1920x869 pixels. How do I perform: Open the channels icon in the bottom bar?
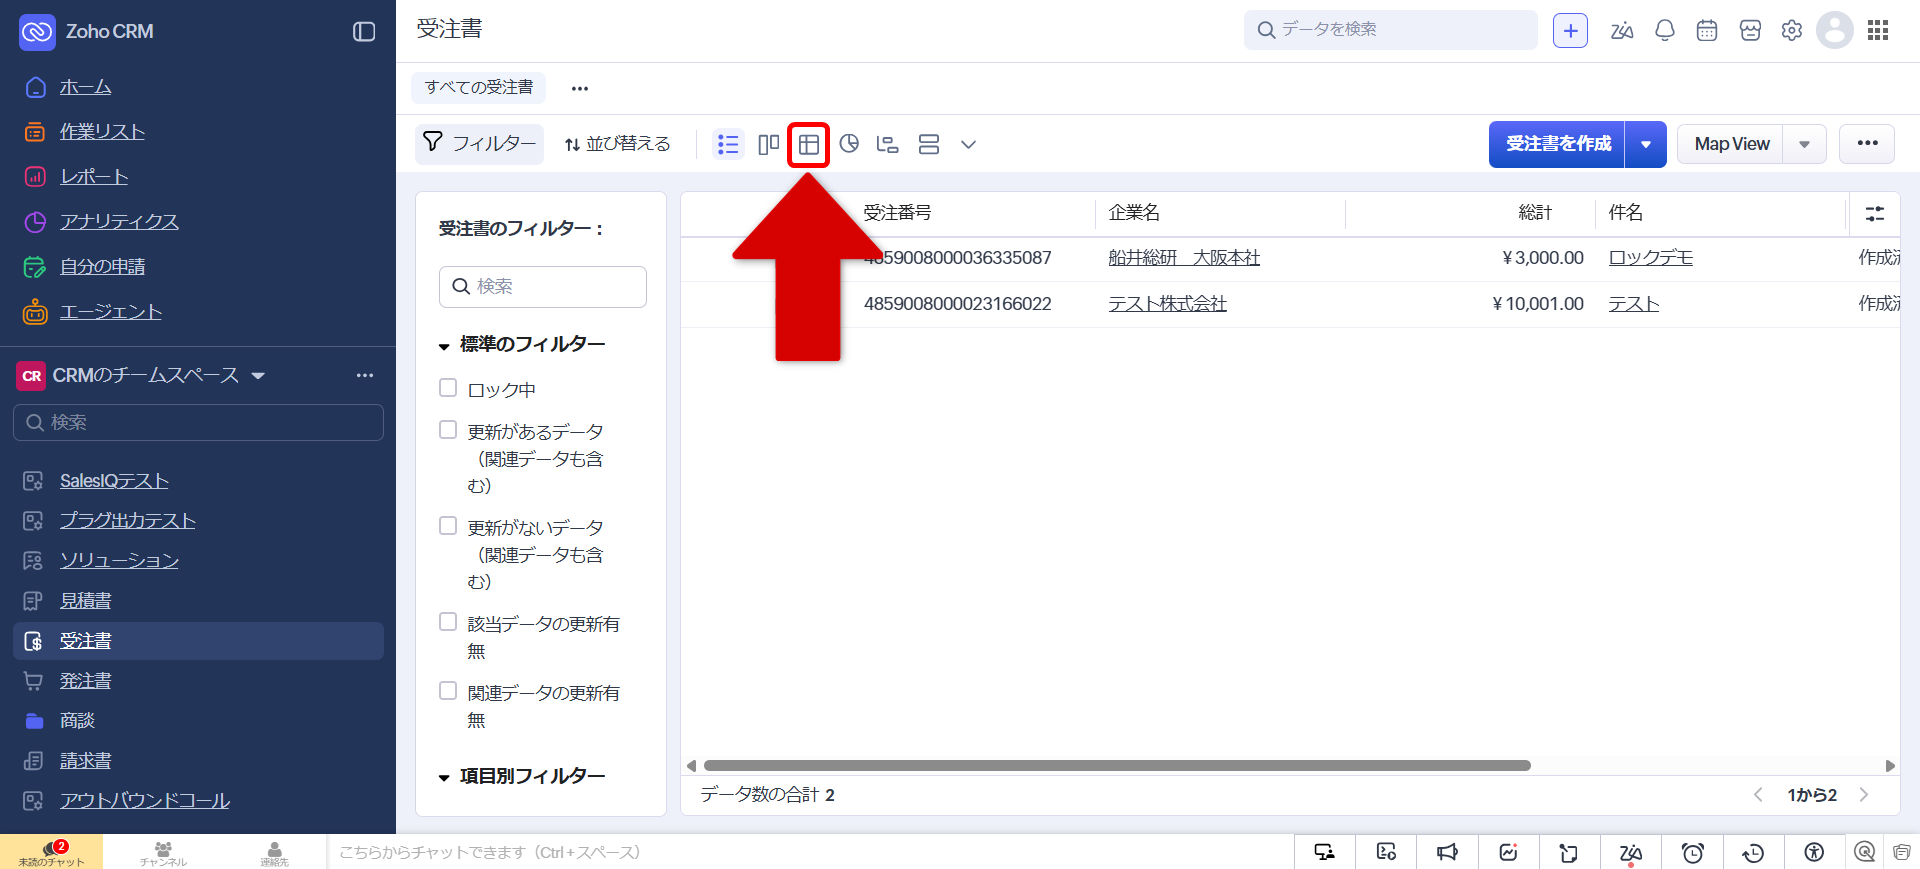click(163, 852)
